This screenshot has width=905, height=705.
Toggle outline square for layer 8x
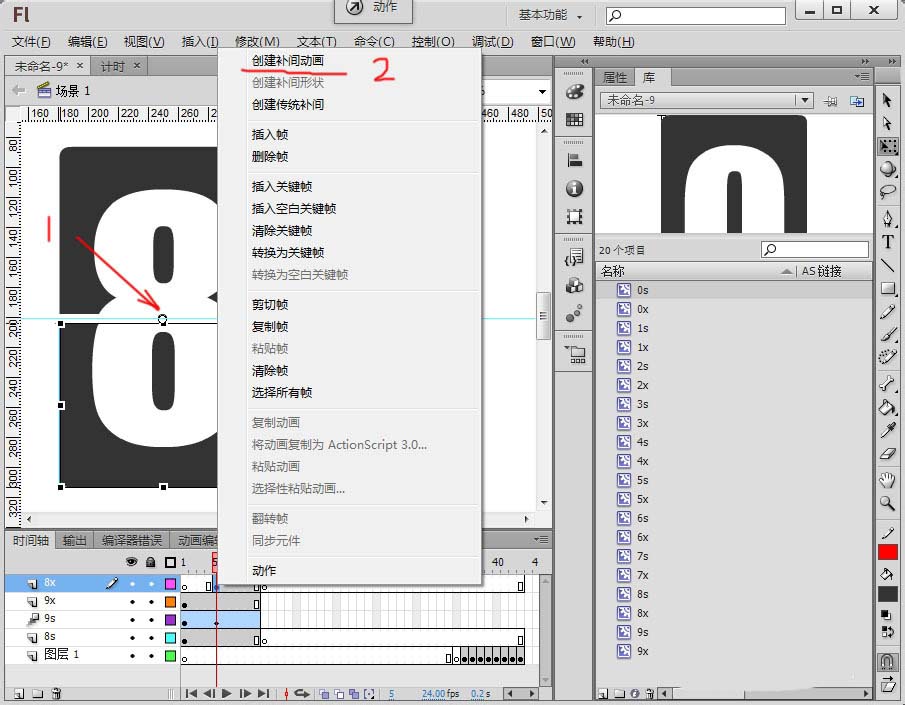pyautogui.click(x=170, y=584)
